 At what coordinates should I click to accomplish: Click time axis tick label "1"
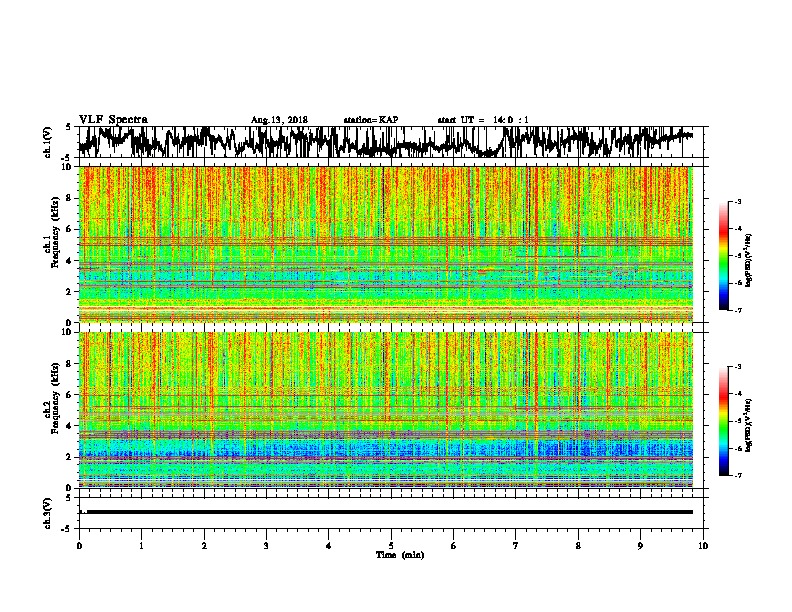point(141,546)
